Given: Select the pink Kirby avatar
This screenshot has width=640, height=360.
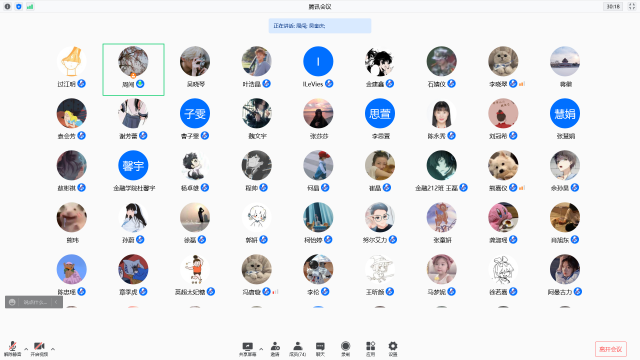Looking at the screenshot, I should coord(503,217).
